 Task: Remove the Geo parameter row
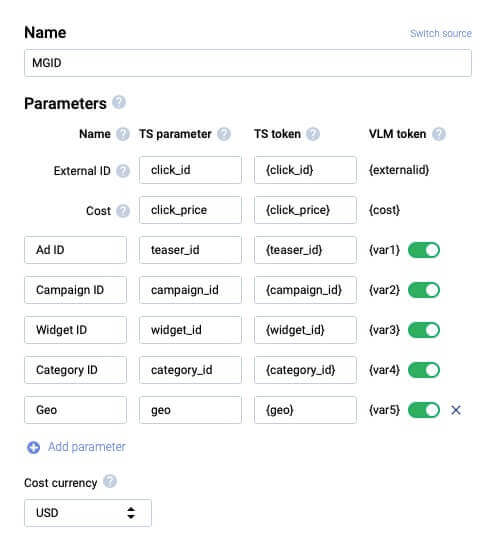pos(456,410)
